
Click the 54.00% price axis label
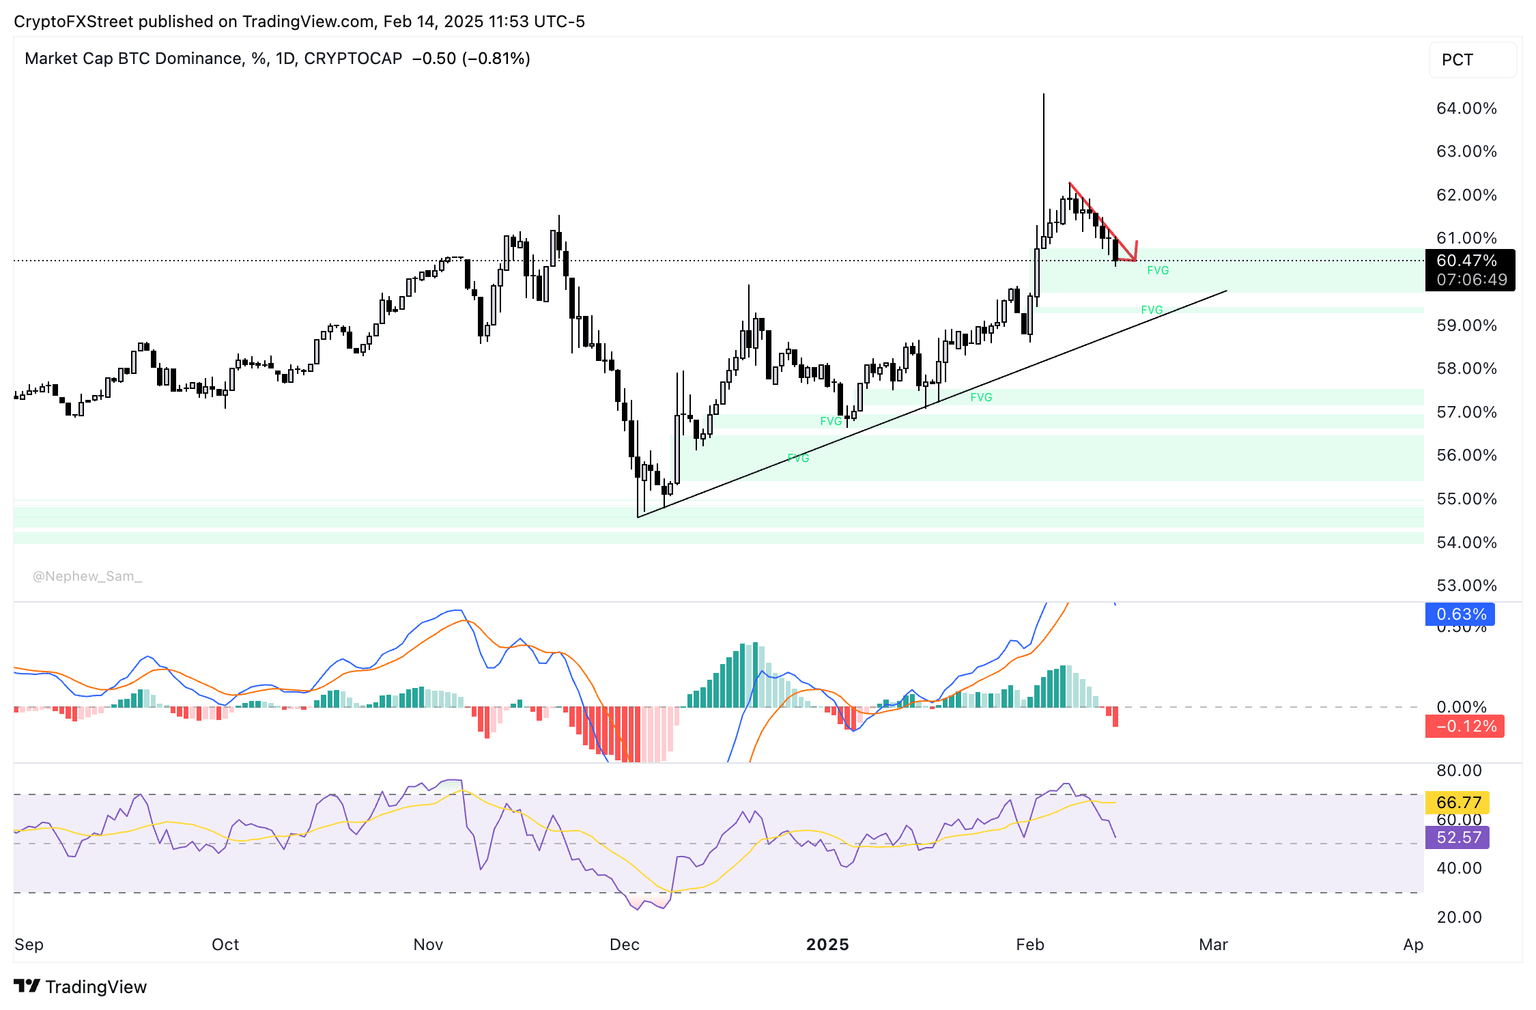click(1467, 542)
